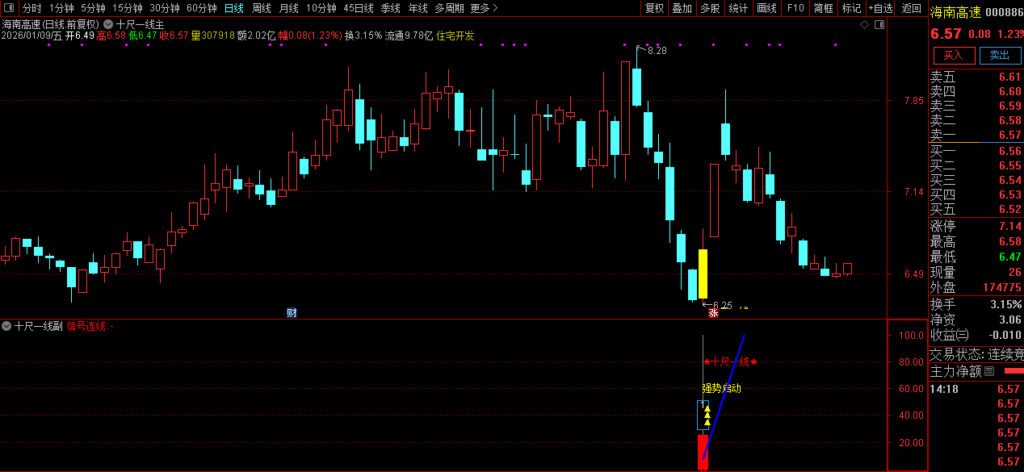
Task: Click the 财 finance marker on the chart
Action: coord(291,313)
